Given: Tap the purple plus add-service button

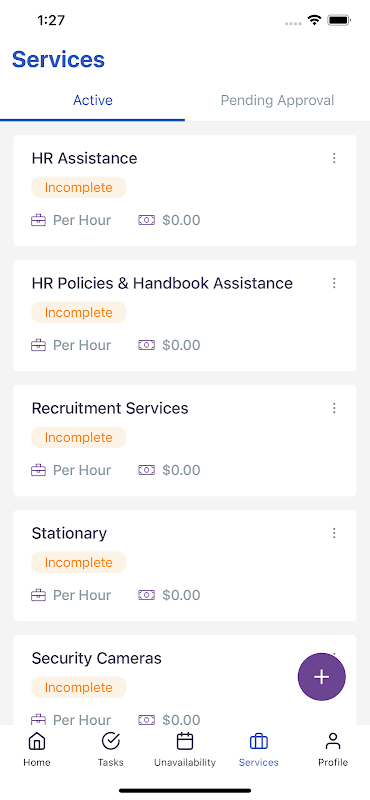Looking at the screenshot, I should tap(322, 677).
